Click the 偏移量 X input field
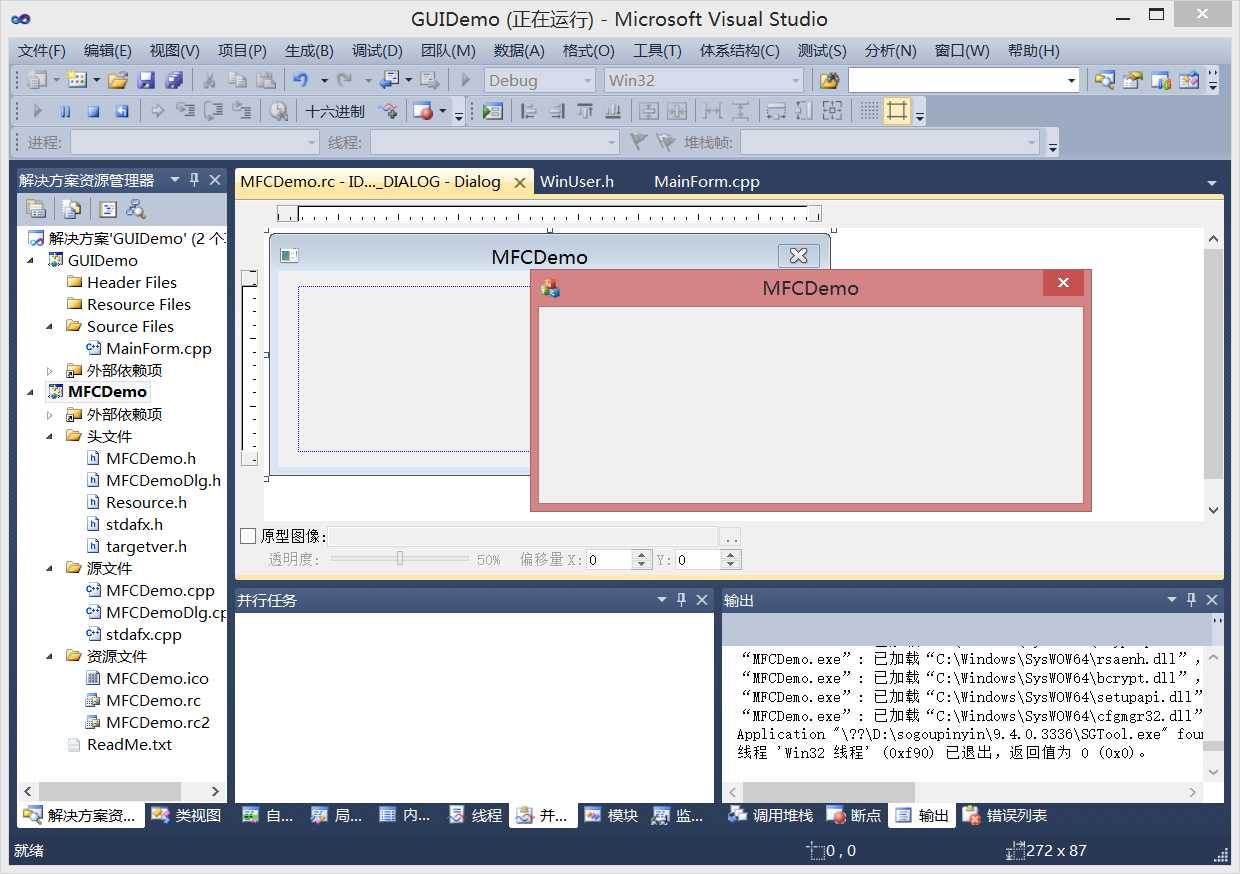 click(610, 560)
